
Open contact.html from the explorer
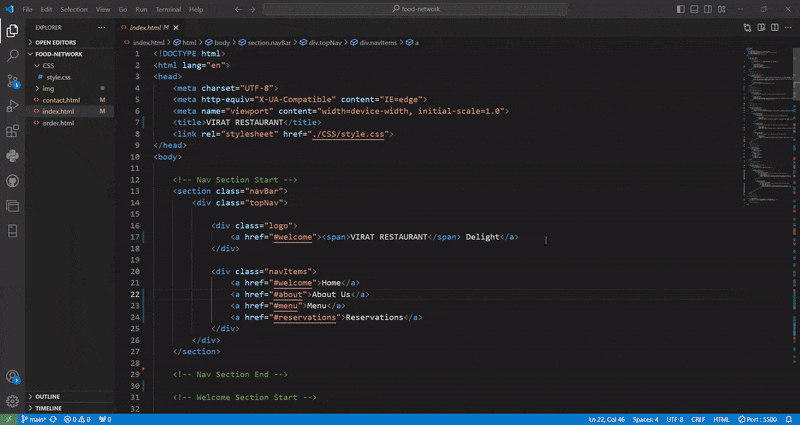61,101
